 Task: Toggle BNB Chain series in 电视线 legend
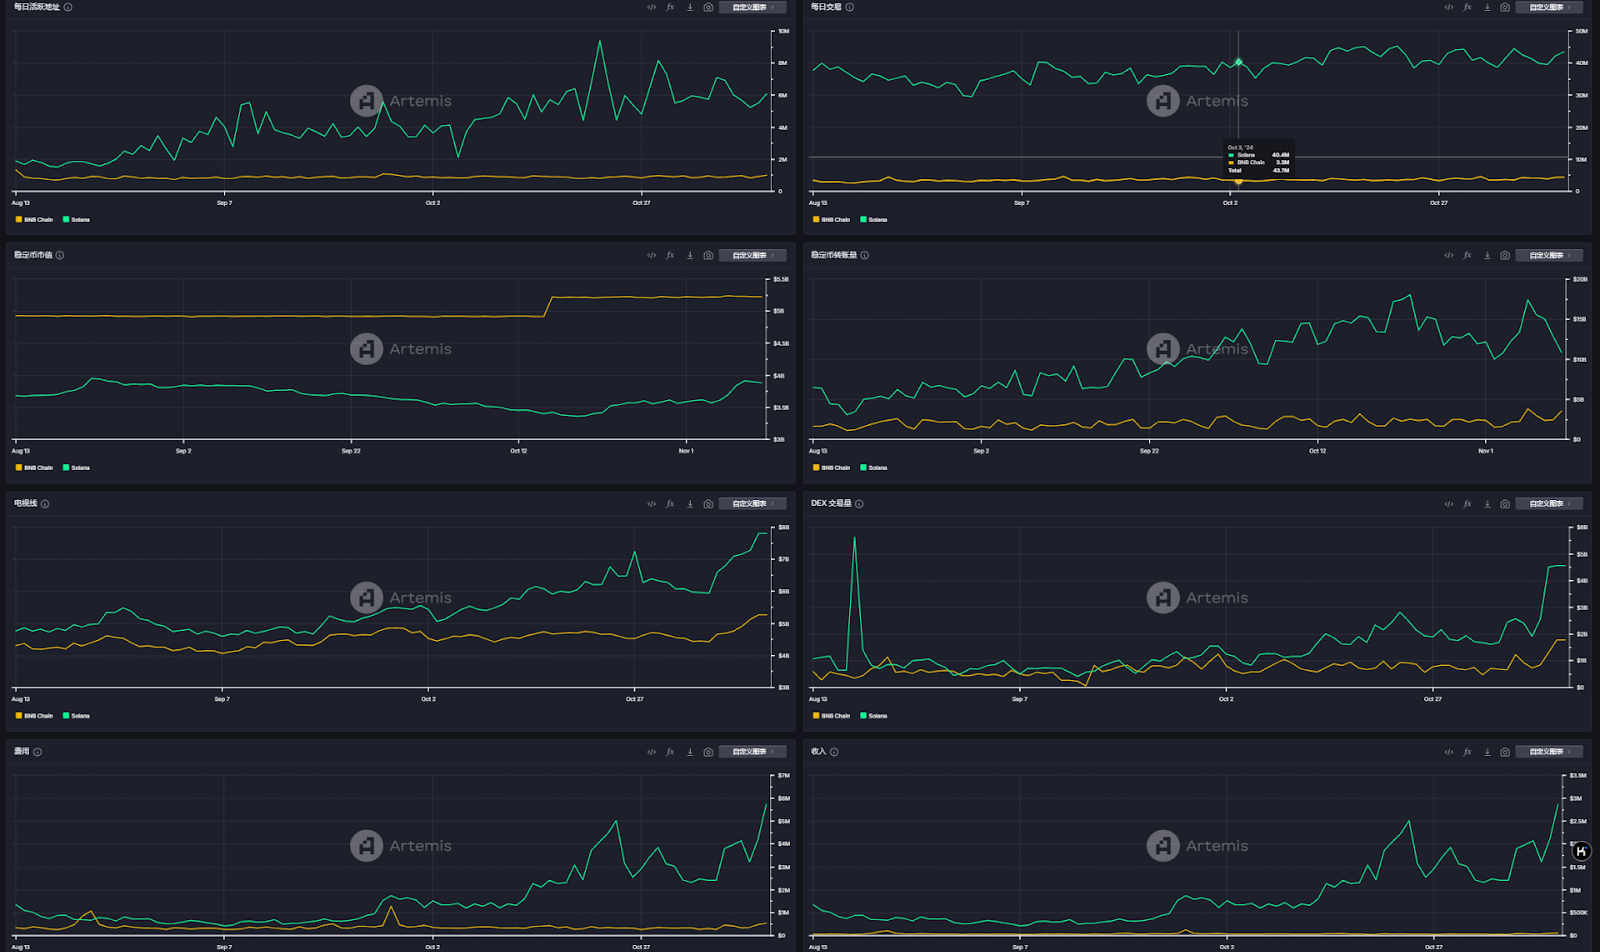click(34, 716)
